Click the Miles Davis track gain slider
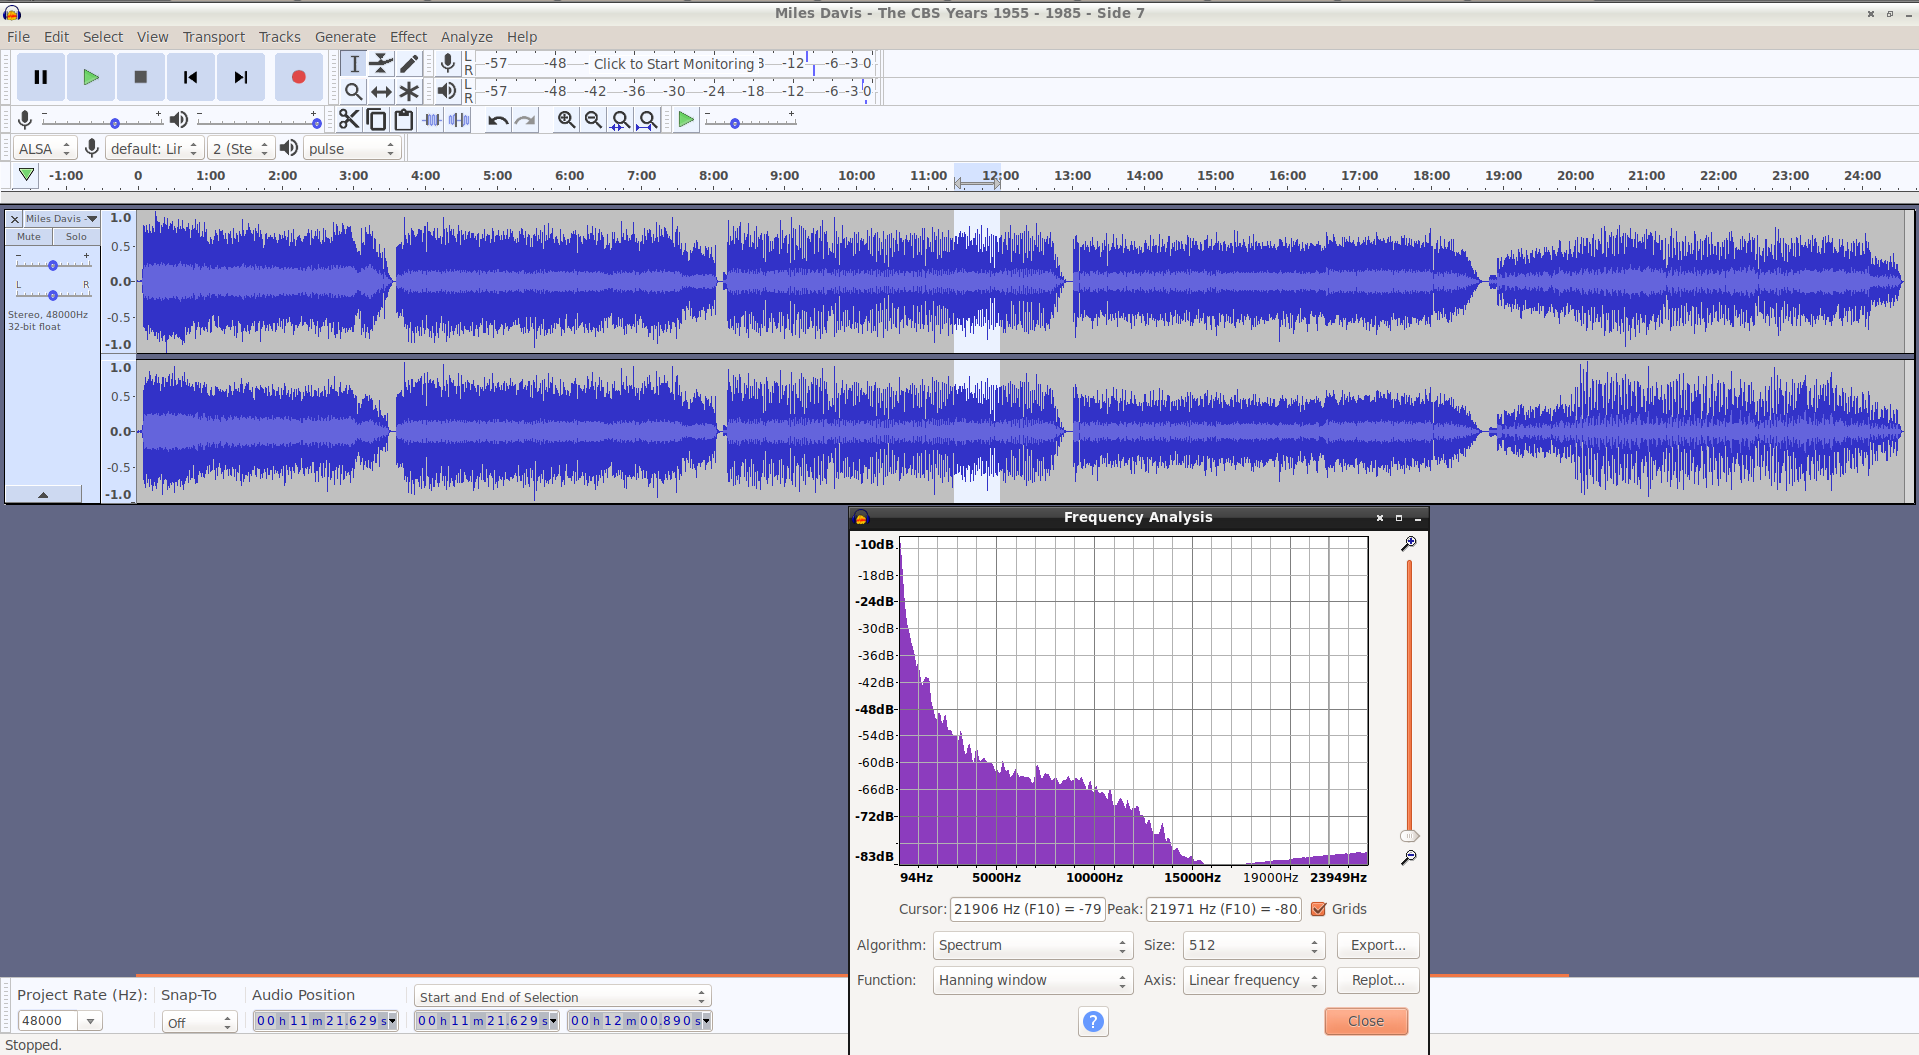The image size is (1919, 1055). pyautogui.click(x=53, y=264)
